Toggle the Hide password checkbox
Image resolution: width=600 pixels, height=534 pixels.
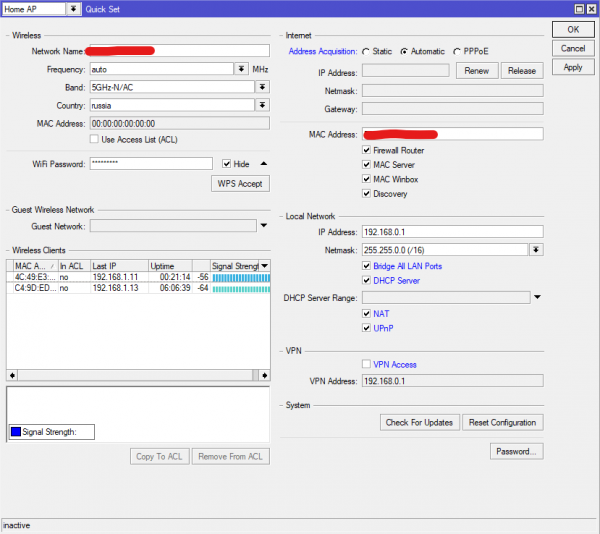pyautogui.click(x=228, y=164)
